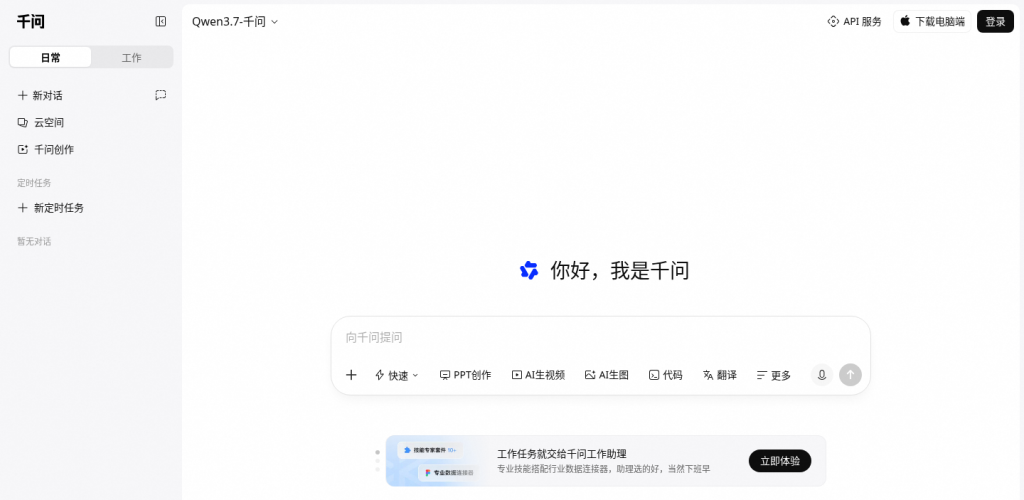The image size is (1024, 500).
Task: Select the 翻译 translate tool
Action: point(720,375)
